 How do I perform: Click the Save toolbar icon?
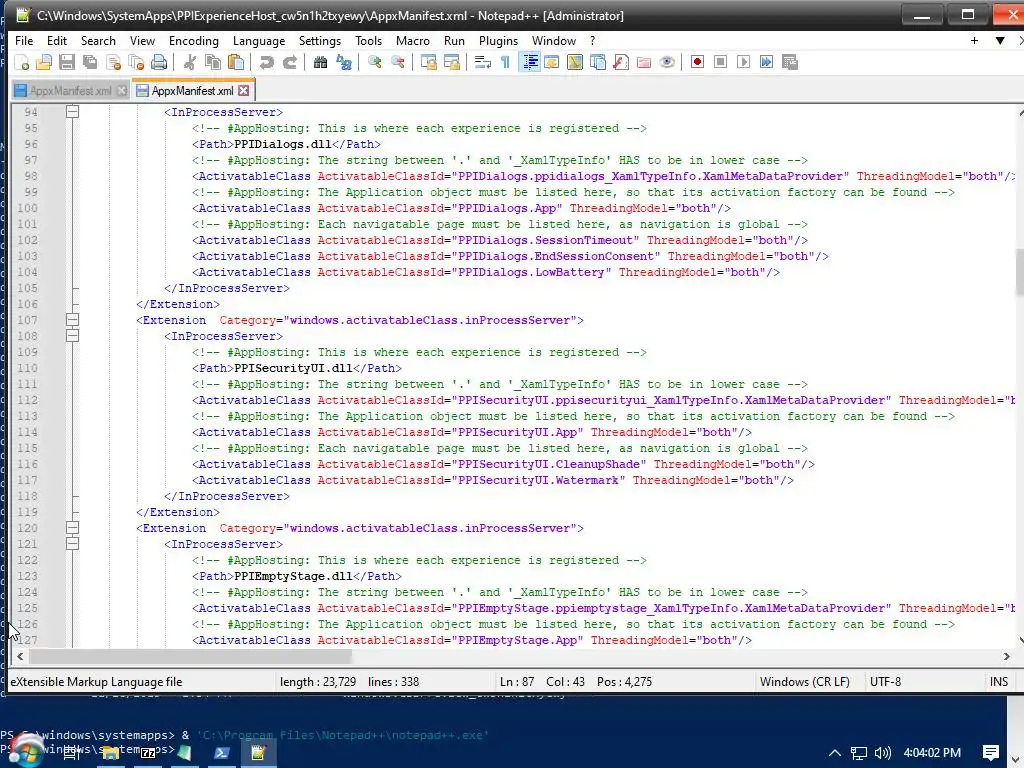pyautogui.click(x=67, y=62)
